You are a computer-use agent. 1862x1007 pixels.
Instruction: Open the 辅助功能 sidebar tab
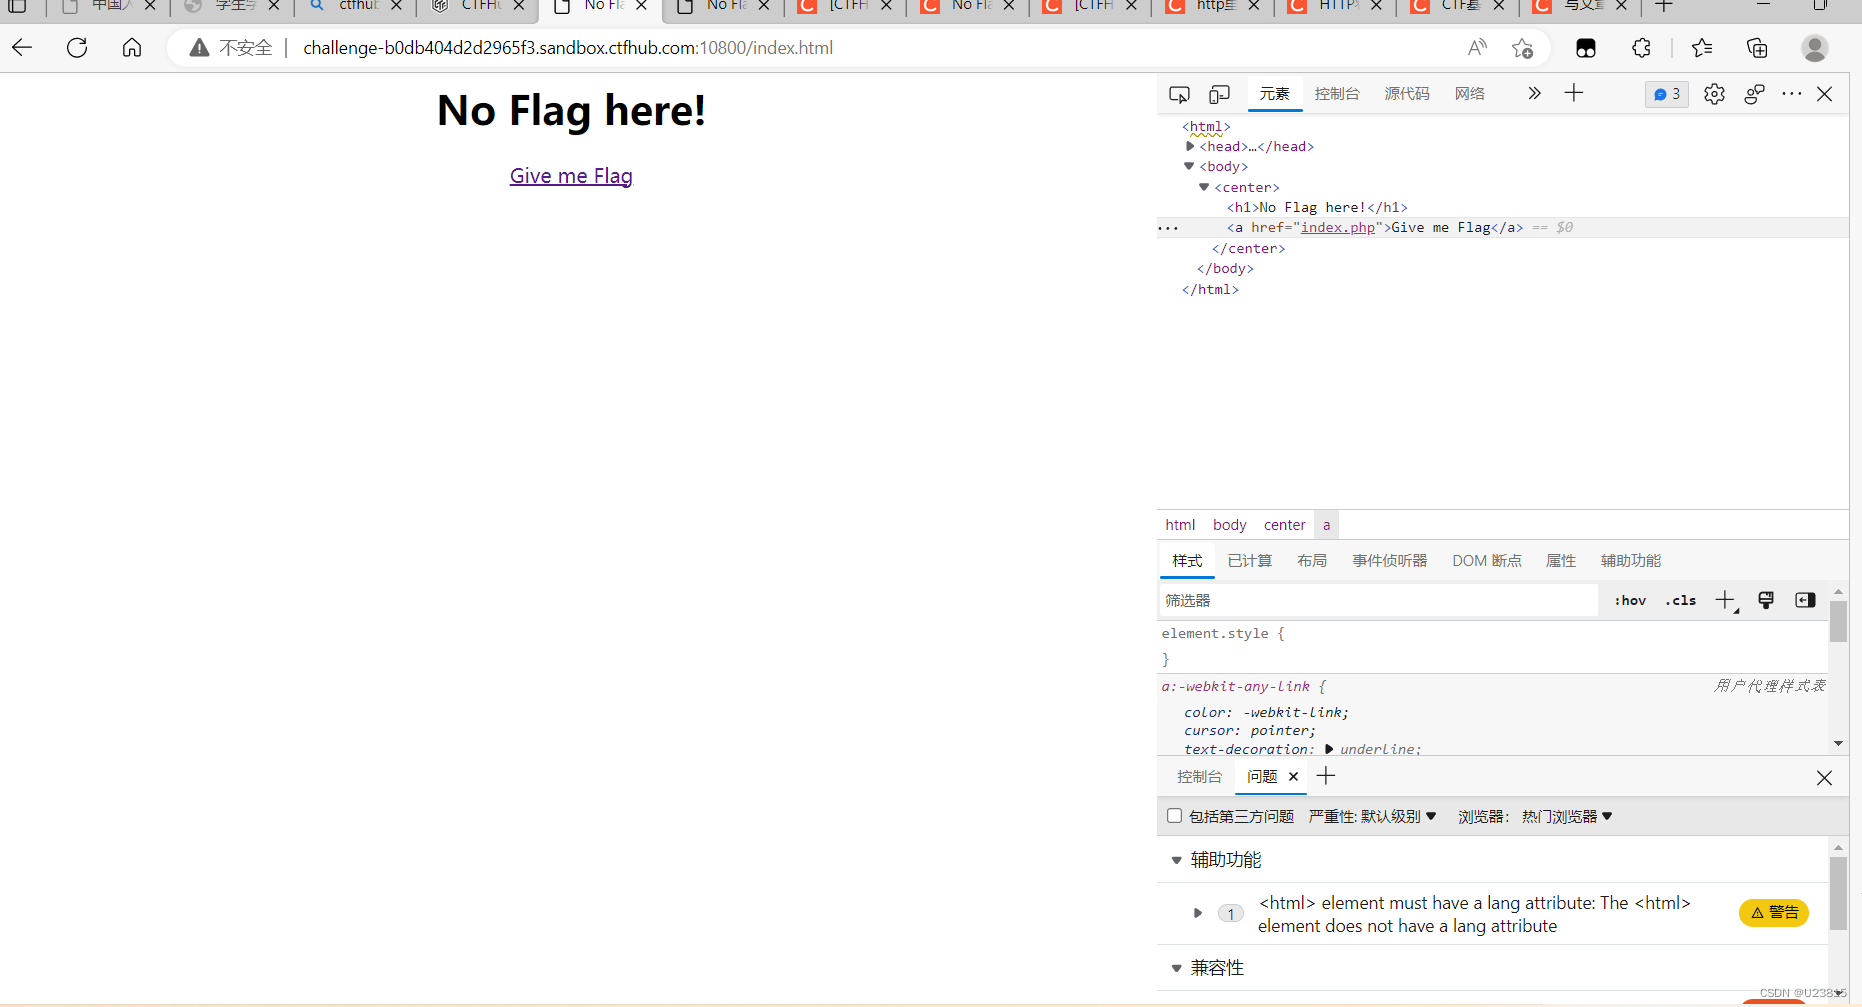[x=1631, y=561]
